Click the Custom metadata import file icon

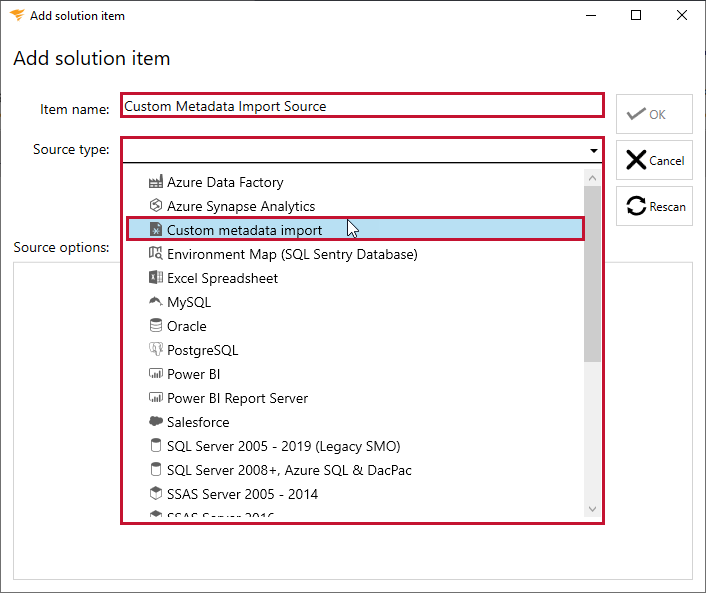(155, 230)
